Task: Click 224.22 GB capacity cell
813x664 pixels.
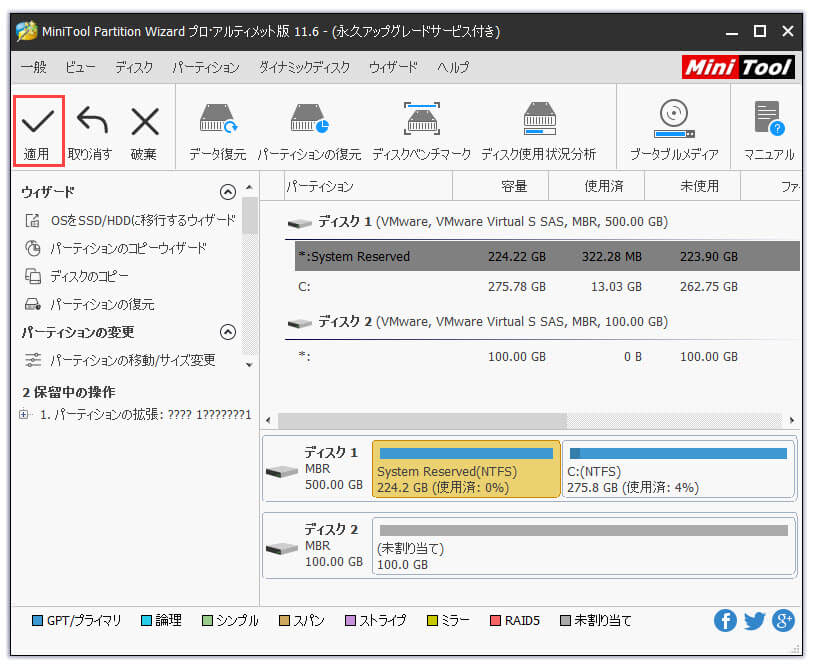Action: [516, 257]
